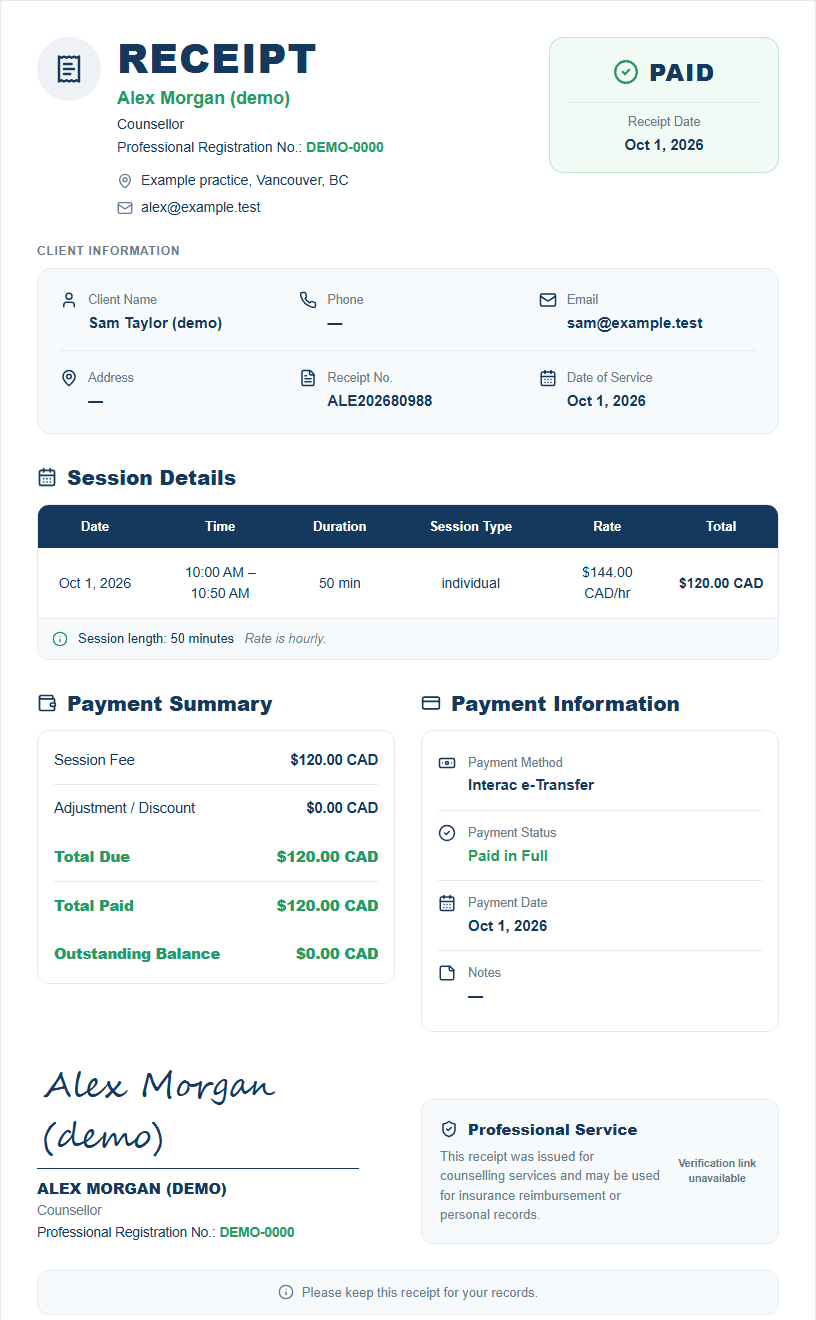Click the '50 min' duration cell
The image size is (816, 1320).
[340, 583]
